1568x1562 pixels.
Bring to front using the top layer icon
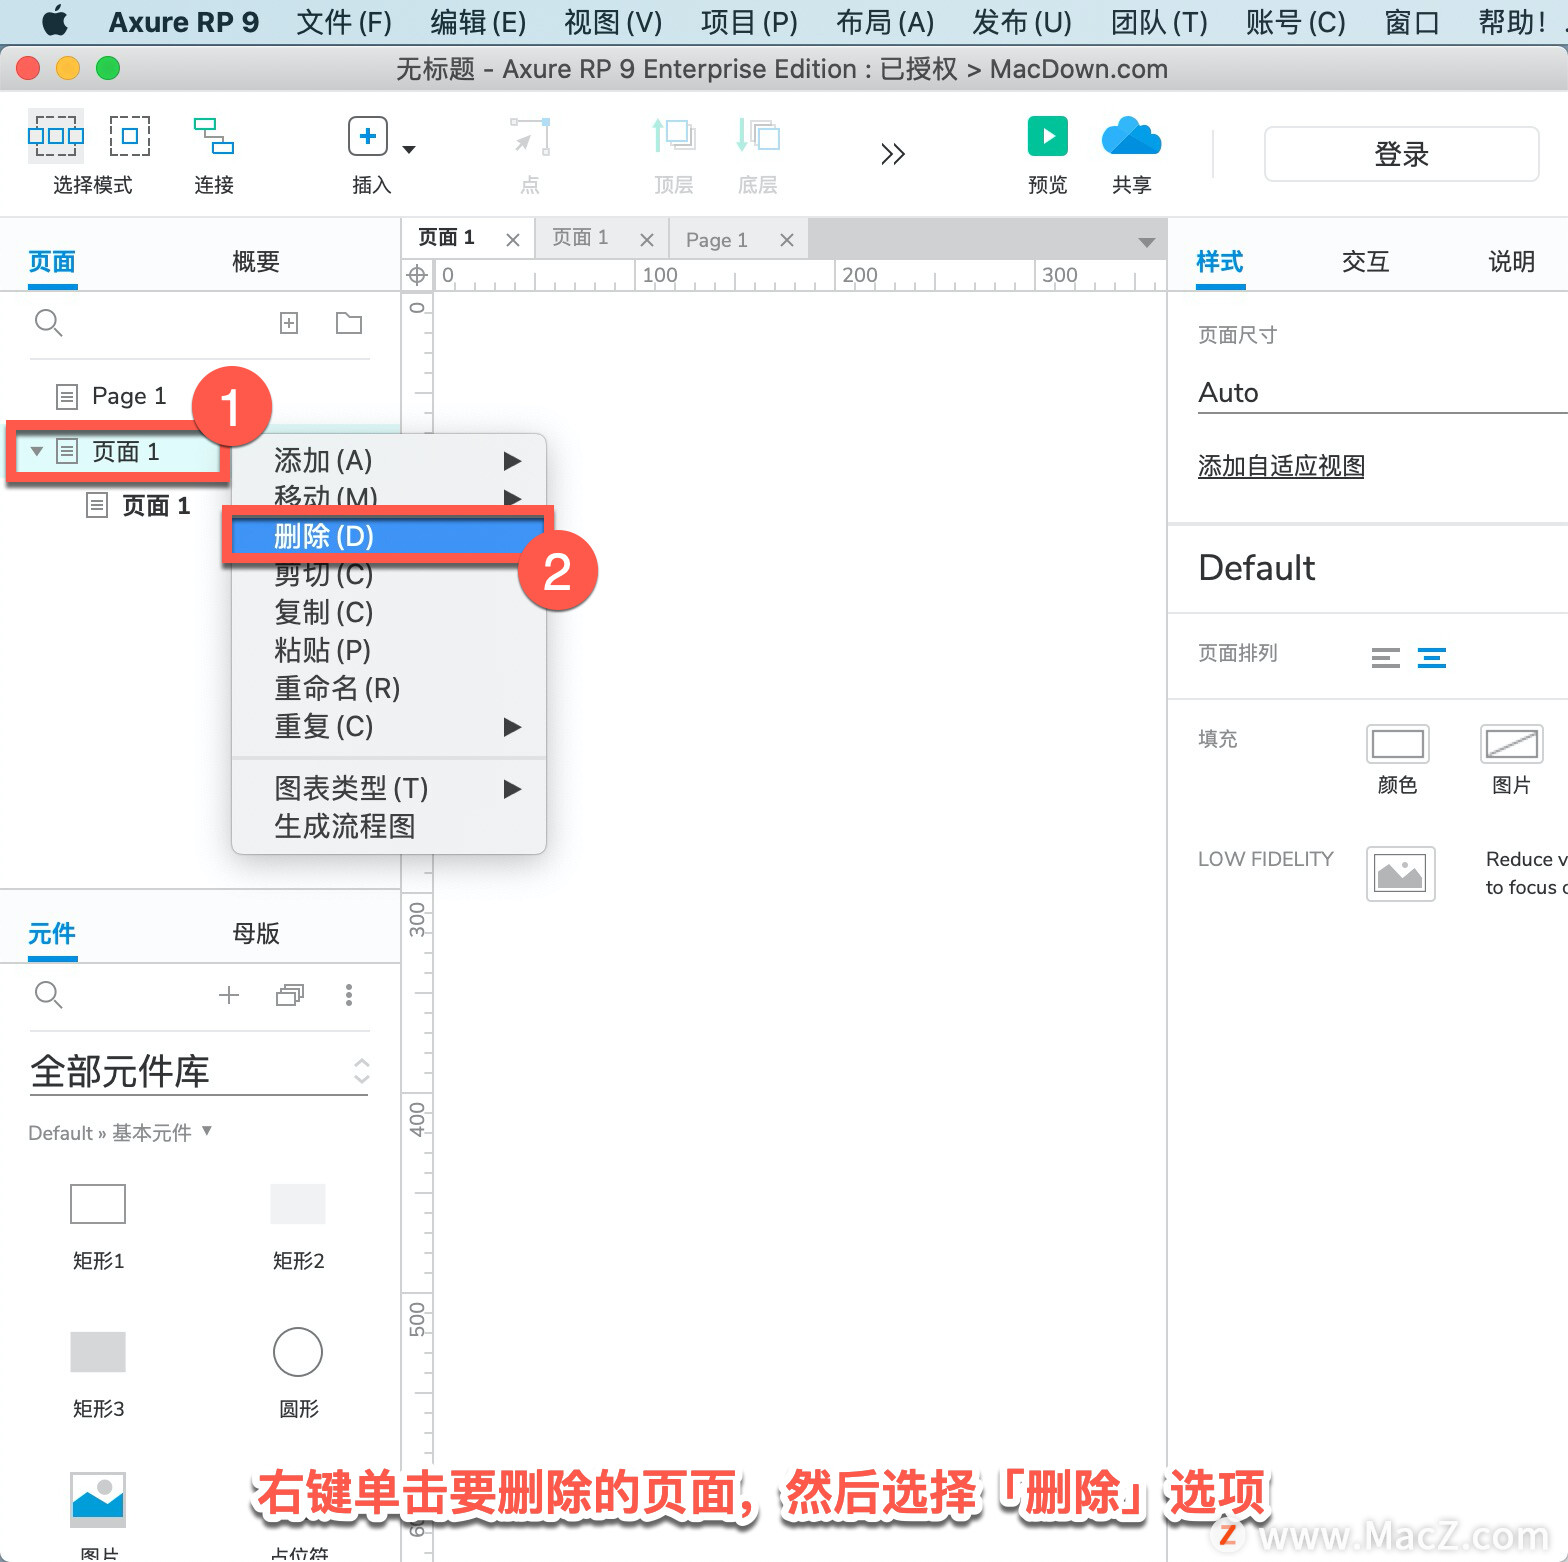coord(674,136)
